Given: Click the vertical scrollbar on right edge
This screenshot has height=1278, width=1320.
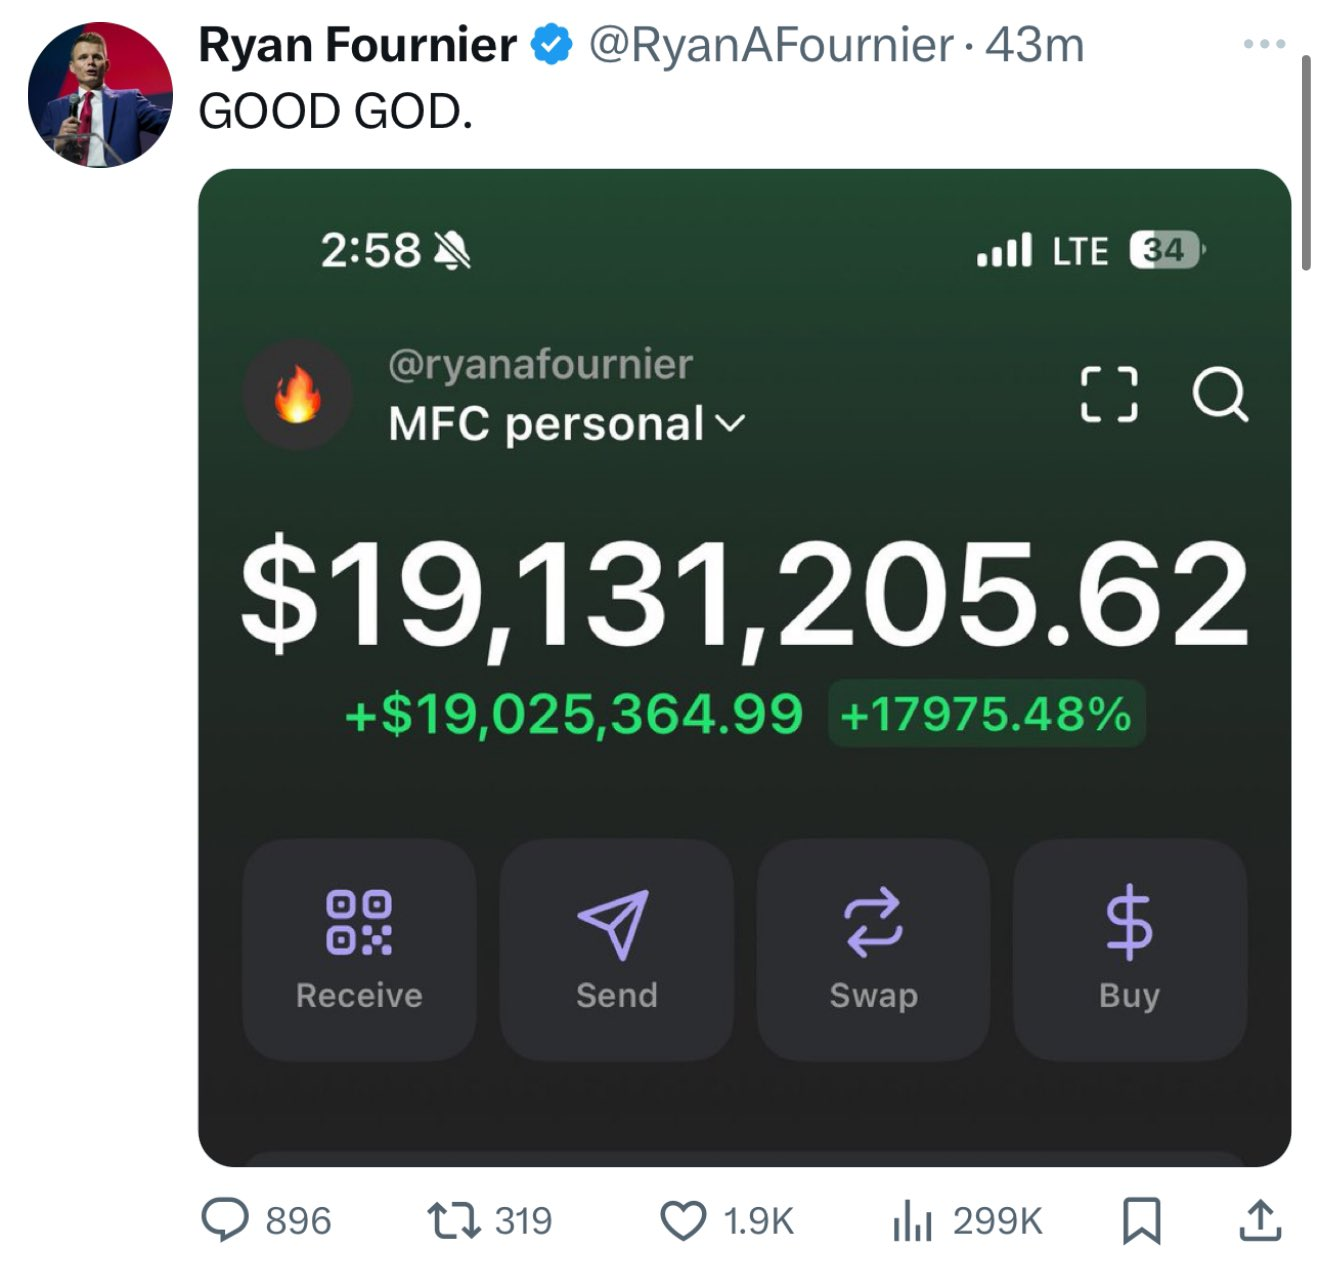Looking at the screenshot, I should [x=1306, y=163].
